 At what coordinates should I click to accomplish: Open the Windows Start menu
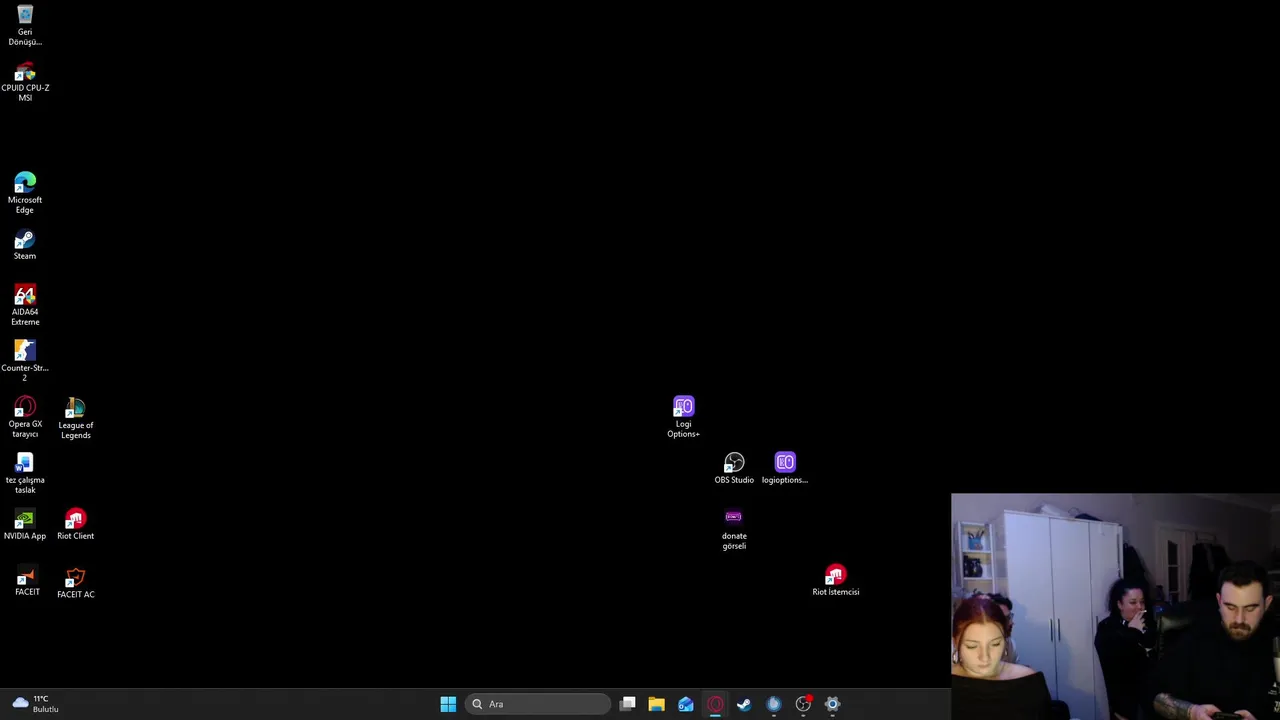point(448,704)
